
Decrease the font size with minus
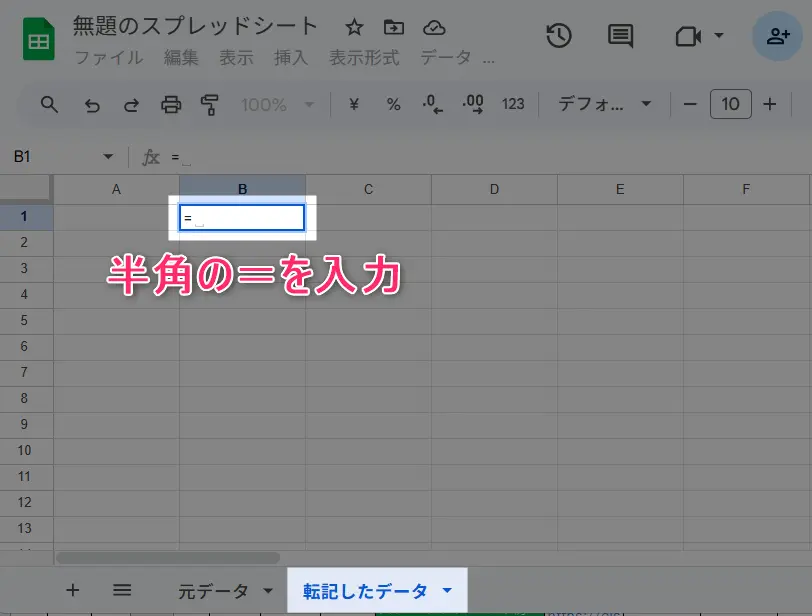tap(690, 104)
